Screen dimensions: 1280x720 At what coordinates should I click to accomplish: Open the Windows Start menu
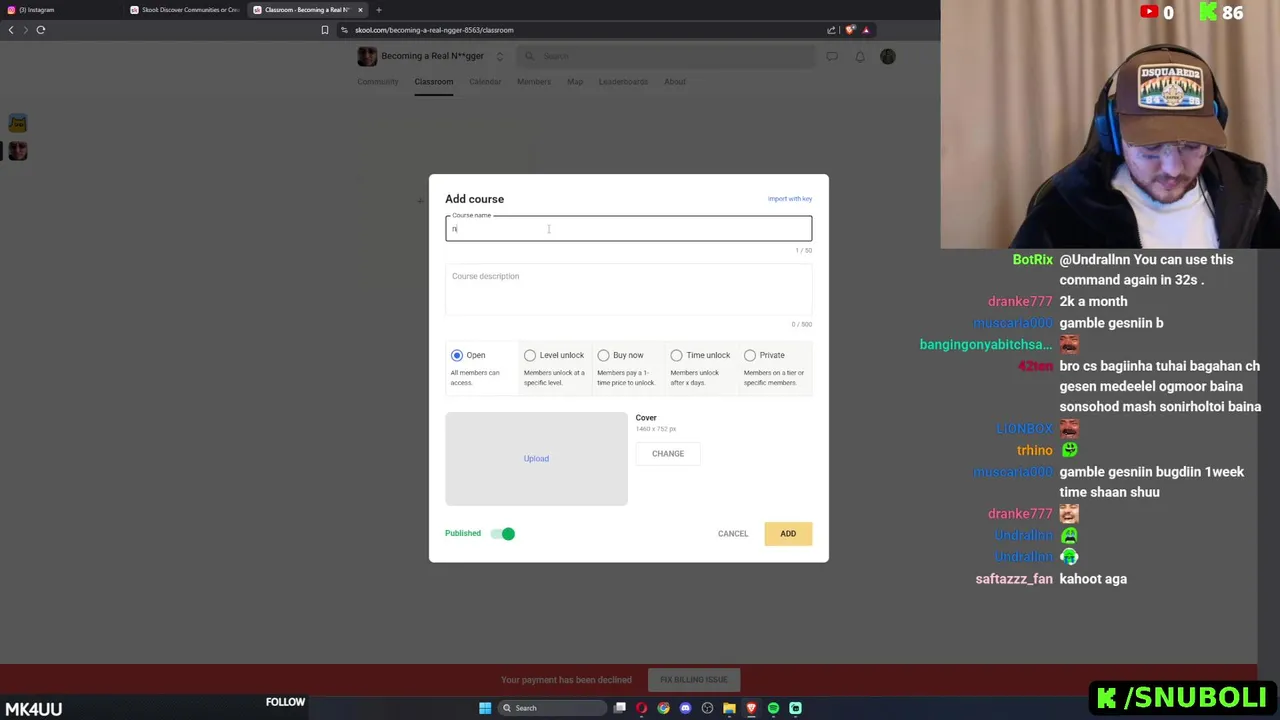485,708
